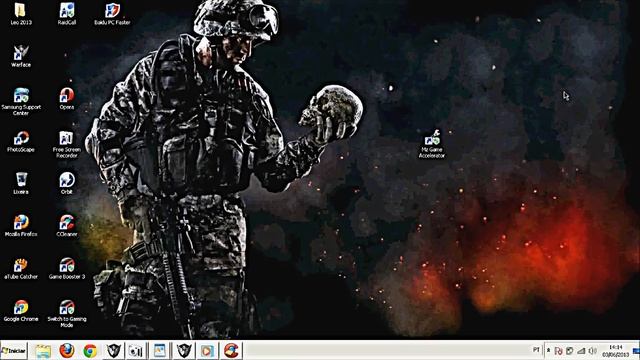Viewport: 640px width, 360px height.
Task: Launch the Opera browser desktop shortcut
Action: click(x=67, y=98)
